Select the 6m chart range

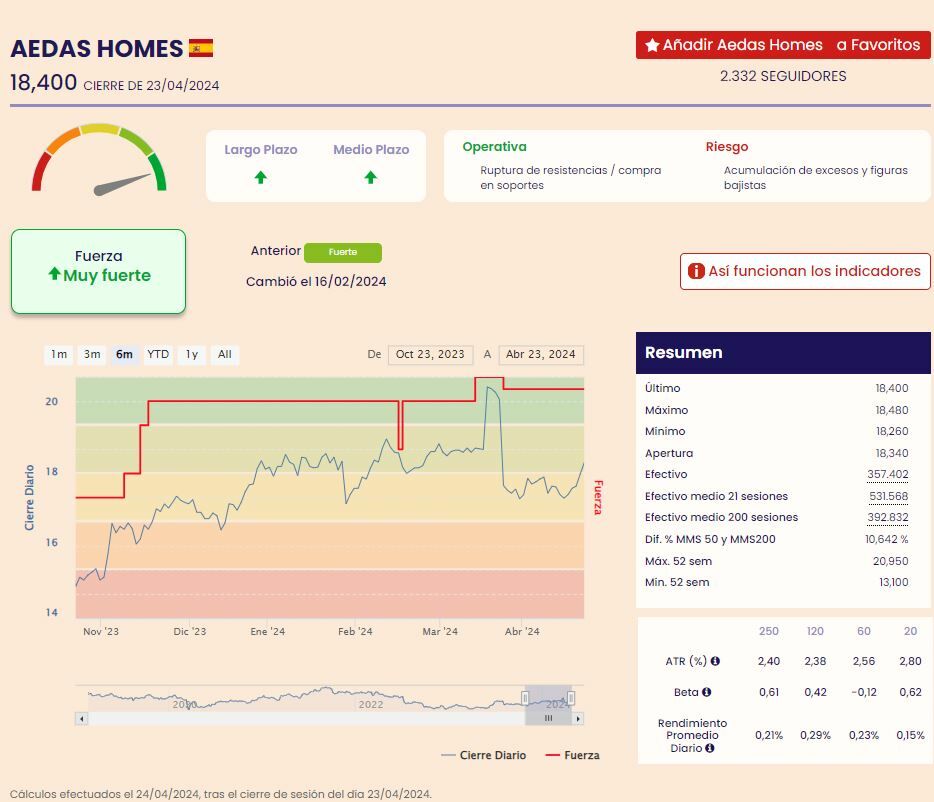[x=124, y=355]
